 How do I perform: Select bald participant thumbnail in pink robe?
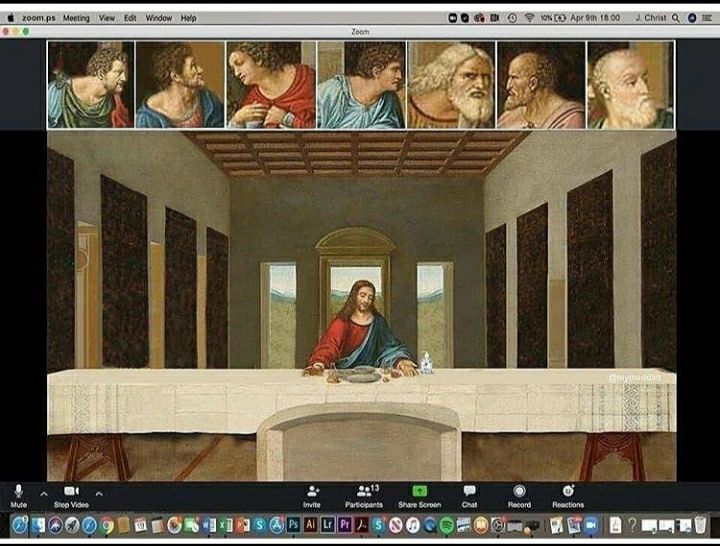click(541, 85)
